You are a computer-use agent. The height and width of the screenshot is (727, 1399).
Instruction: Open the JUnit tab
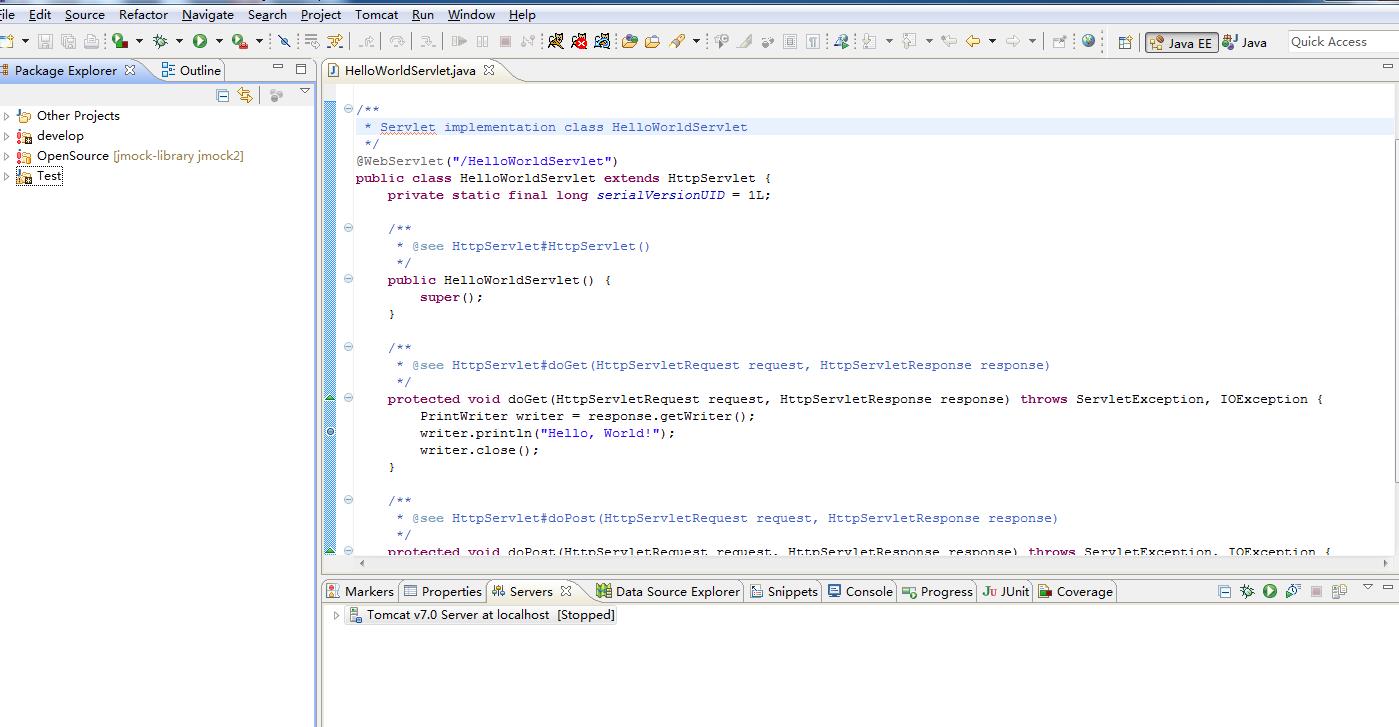[x=1005, y=591]
